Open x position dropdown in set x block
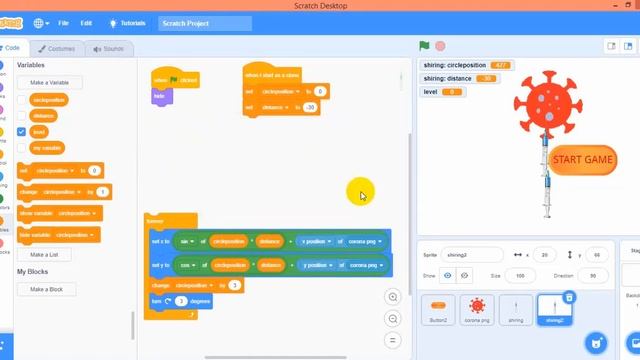Screen dimensions: 640x360 point(316,242)
